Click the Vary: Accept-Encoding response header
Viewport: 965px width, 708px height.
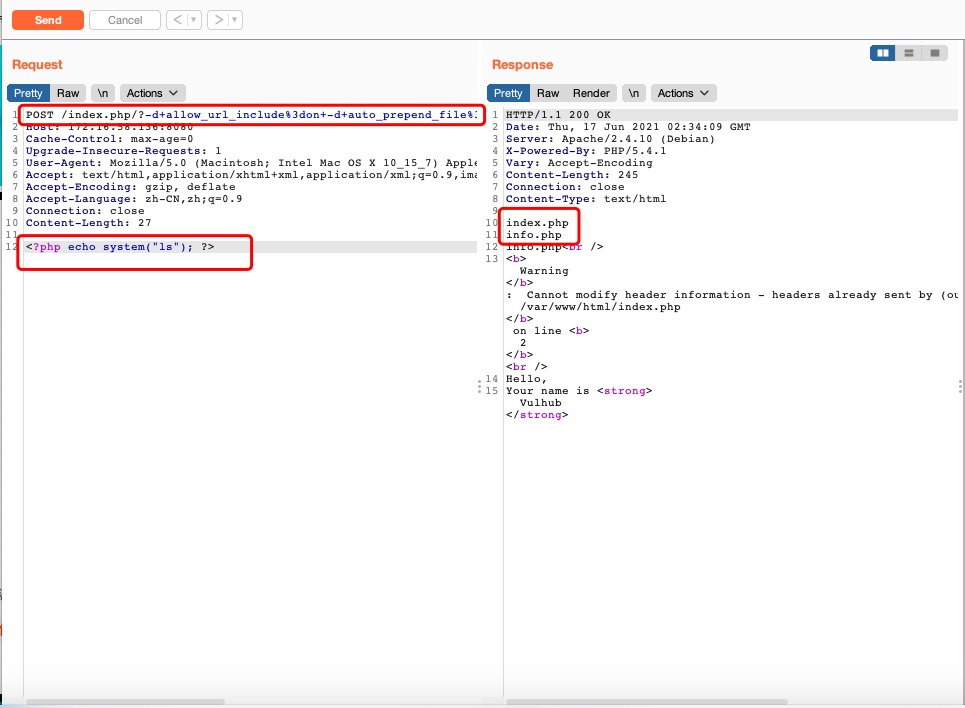pos(579,163)
